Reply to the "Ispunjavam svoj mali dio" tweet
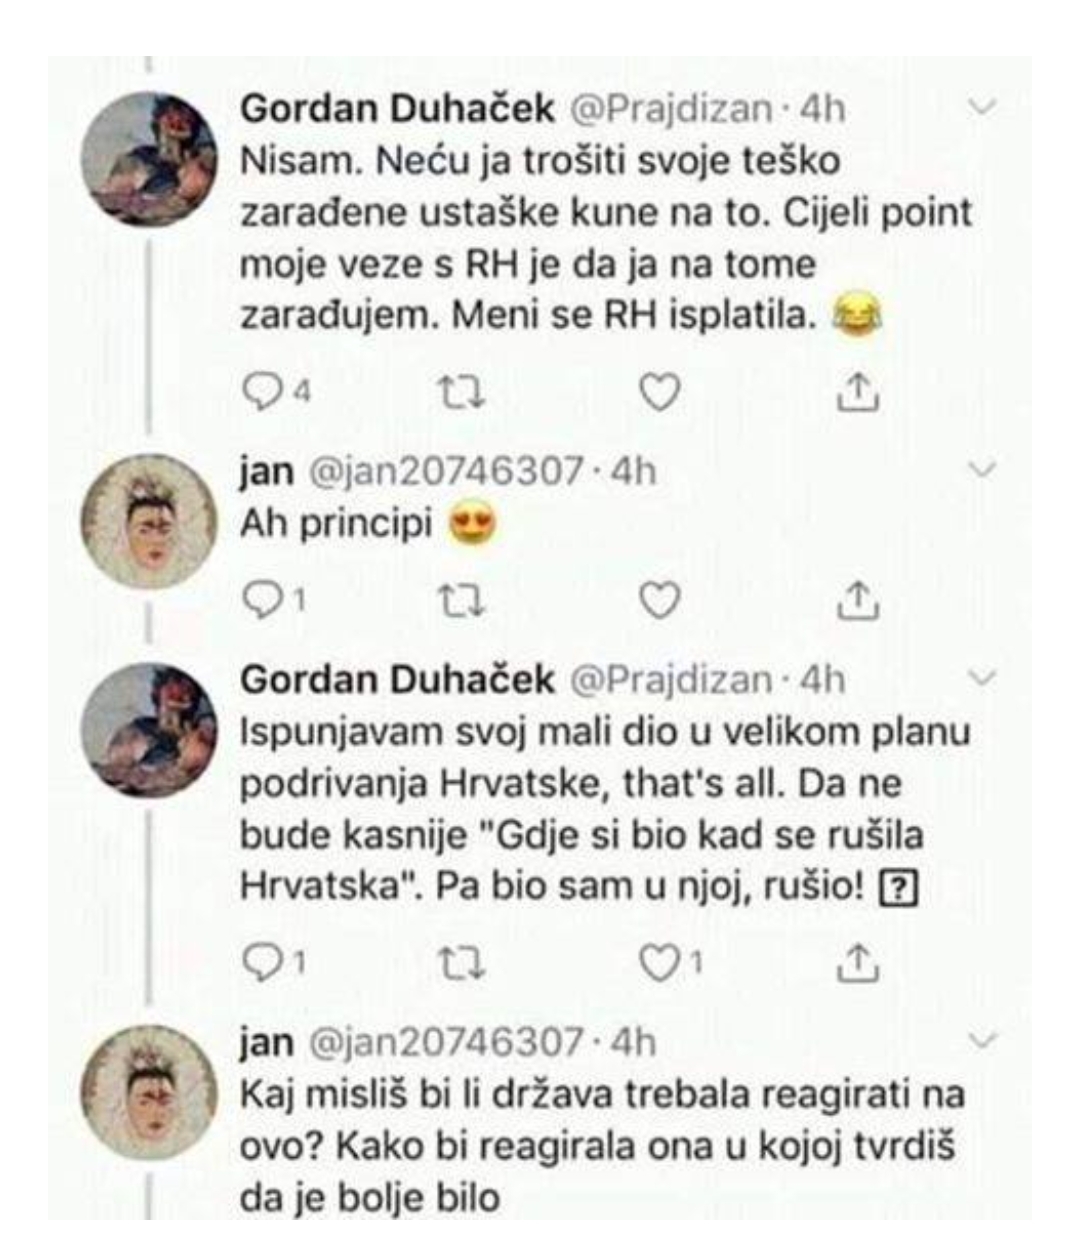 [263, 961]
